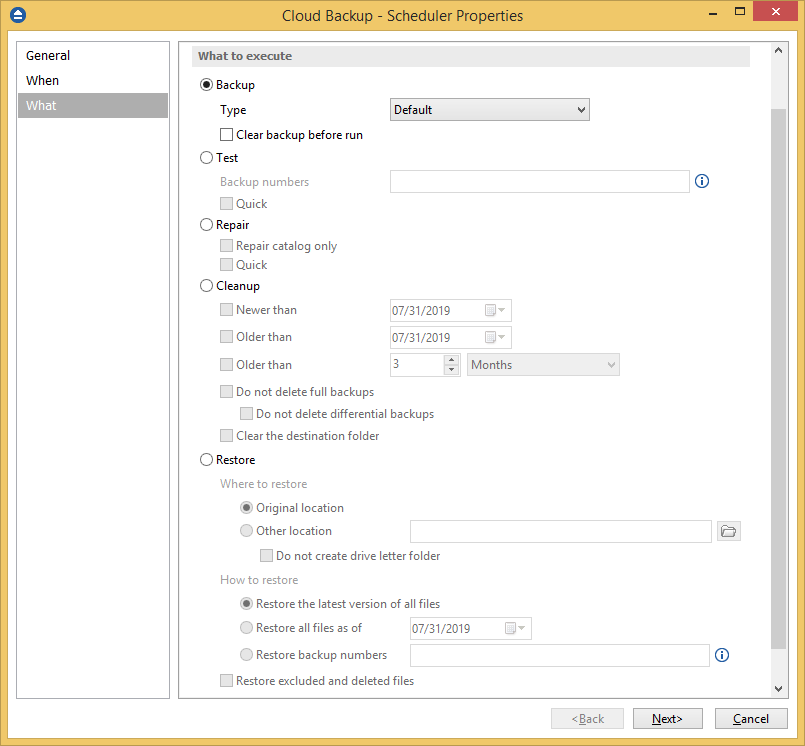This screenshot has height=746, width=805.
Task: Select the Repair radio button
Action: [x=207, y=225]
